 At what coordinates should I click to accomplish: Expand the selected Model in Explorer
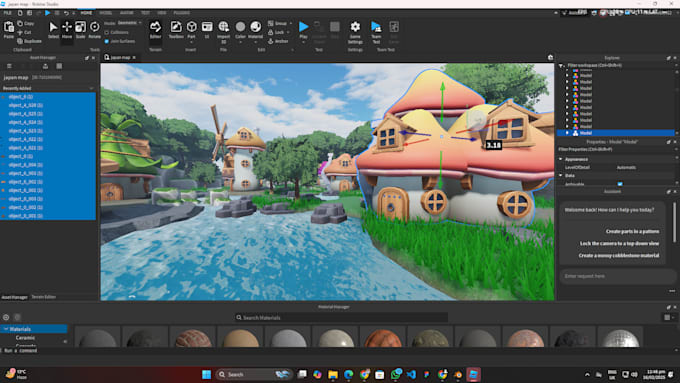[x=567, y=133]
